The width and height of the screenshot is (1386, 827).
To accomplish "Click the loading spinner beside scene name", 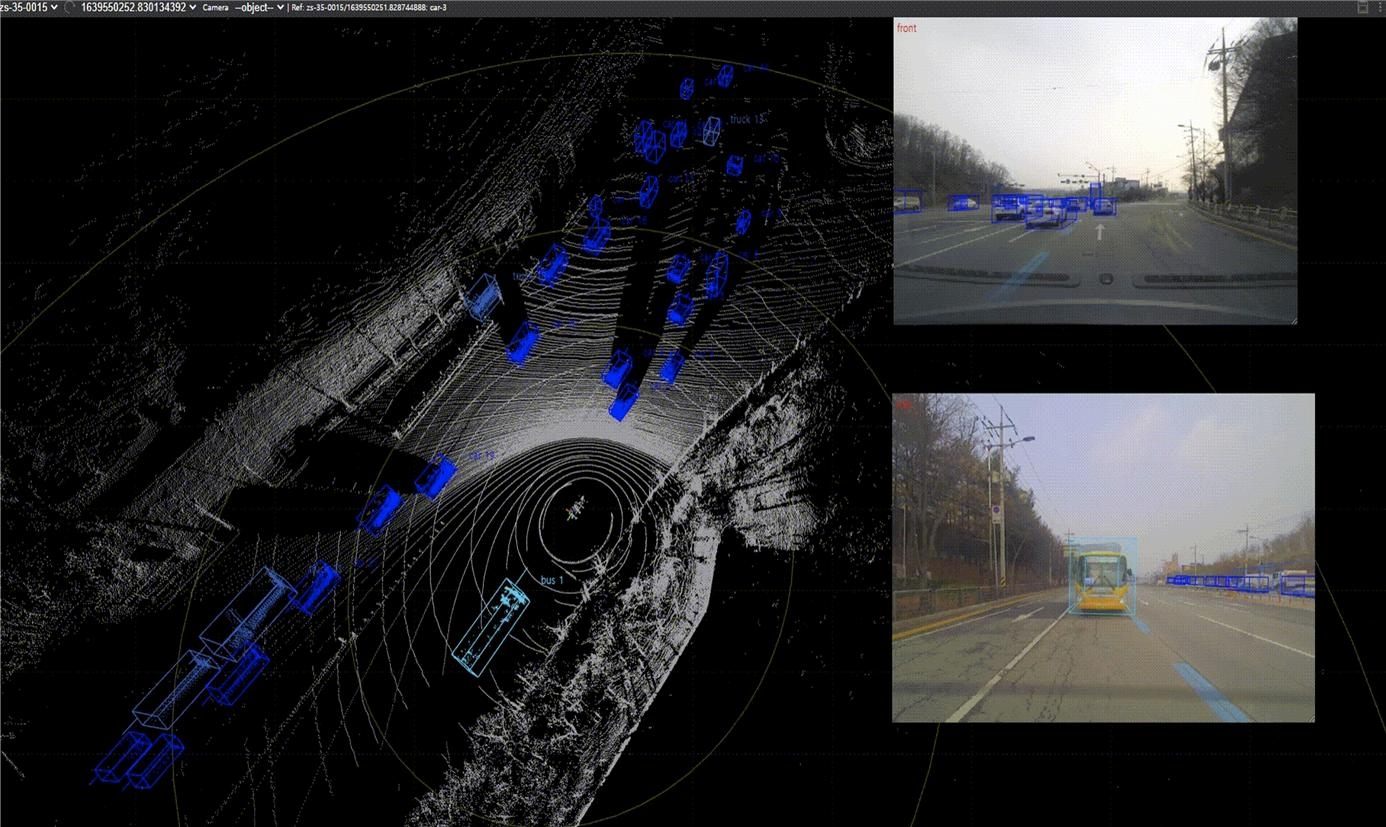I will point(69,7).
